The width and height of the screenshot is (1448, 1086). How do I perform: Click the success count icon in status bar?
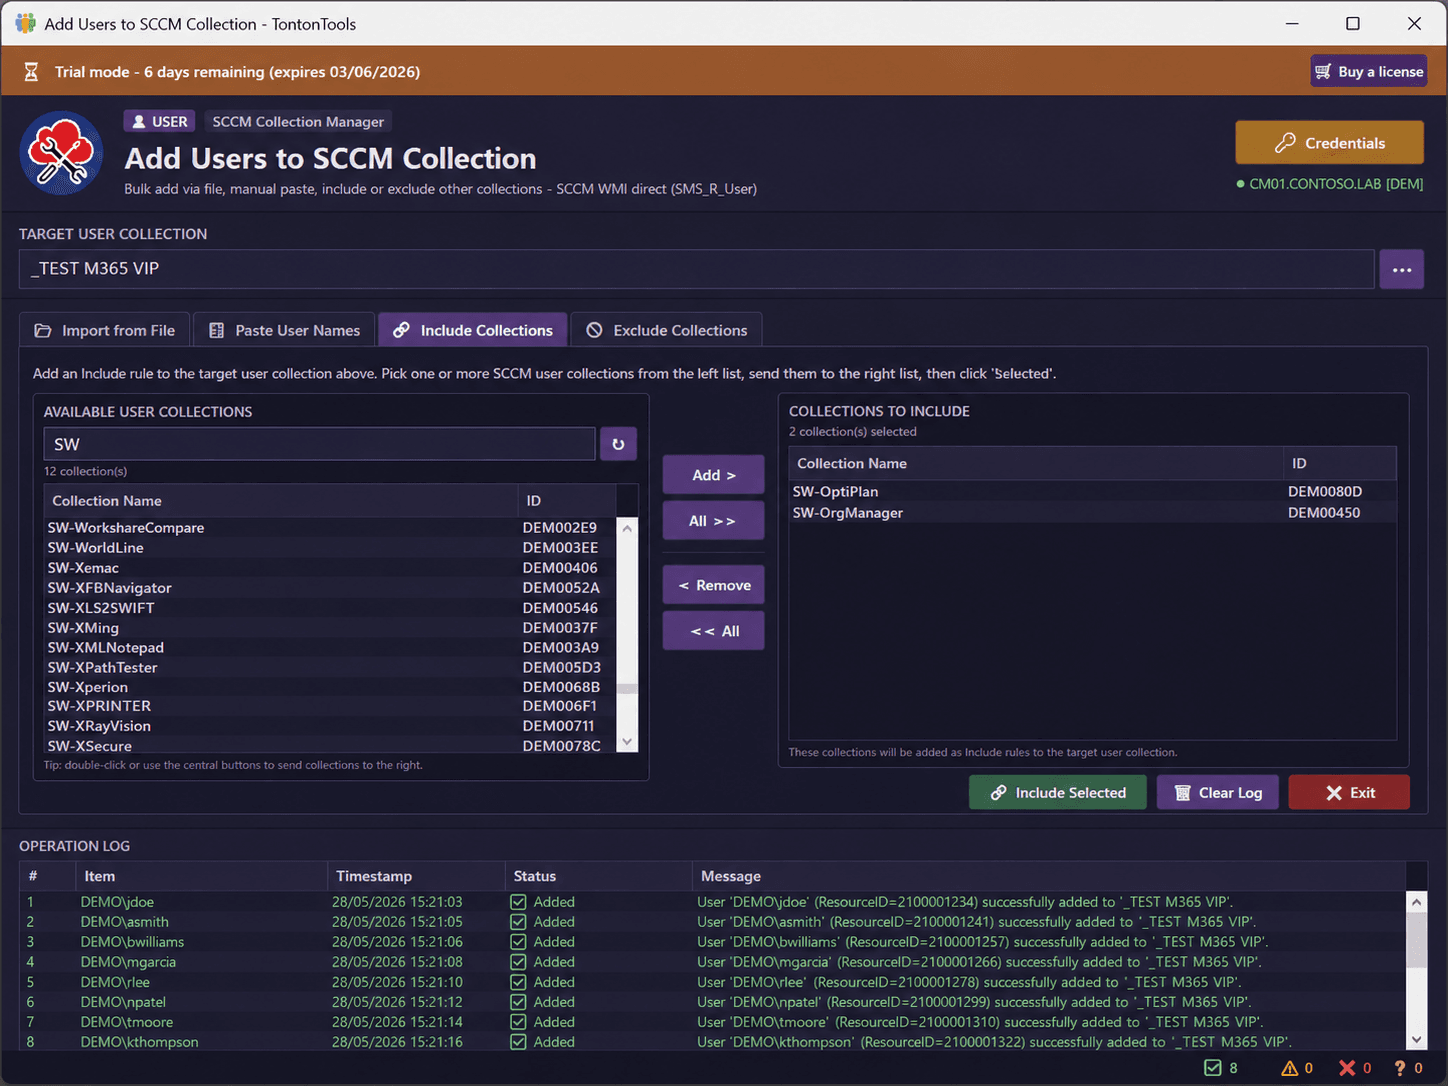(1213, 1068)
